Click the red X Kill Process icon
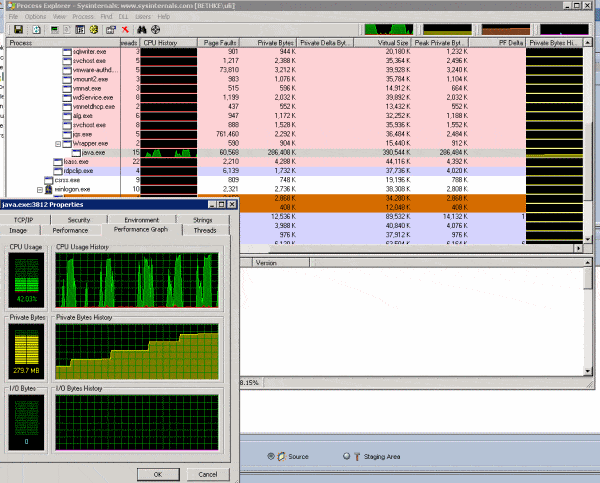 [125, 29]
